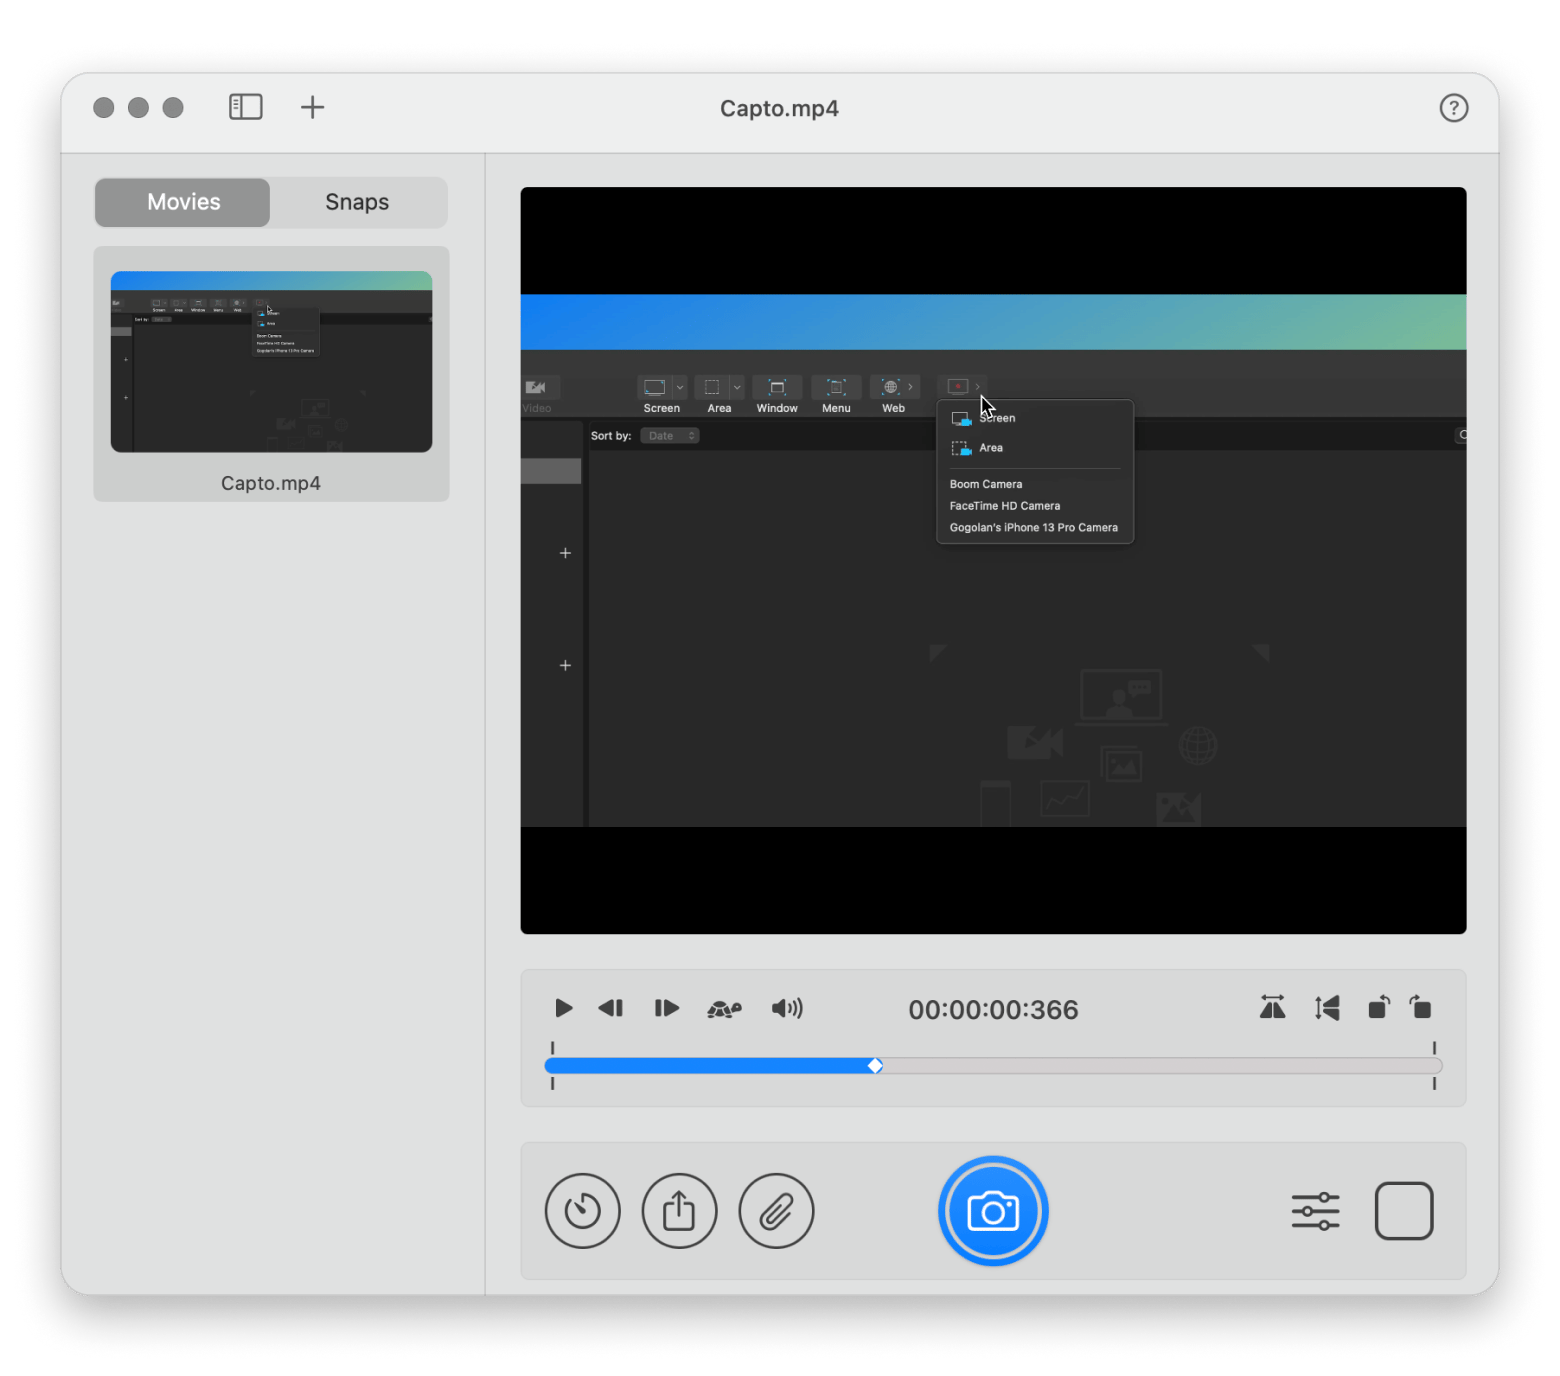Step forward one frame
Image resolution: width=1560 pixels, height=1376 pixels.
pyautogui.click(x=666, y=1008)
